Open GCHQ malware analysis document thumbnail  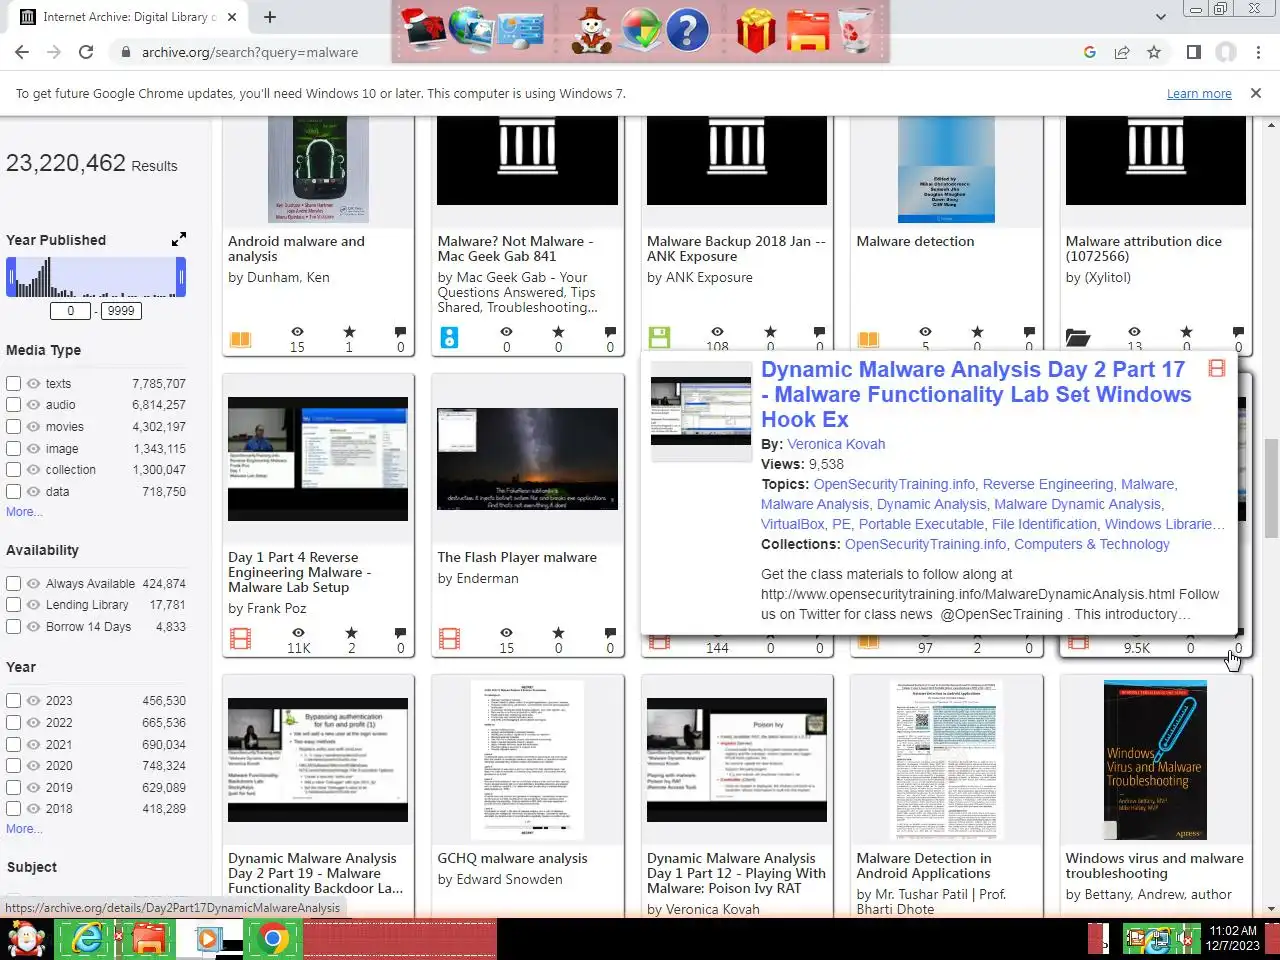coord(527,759)
